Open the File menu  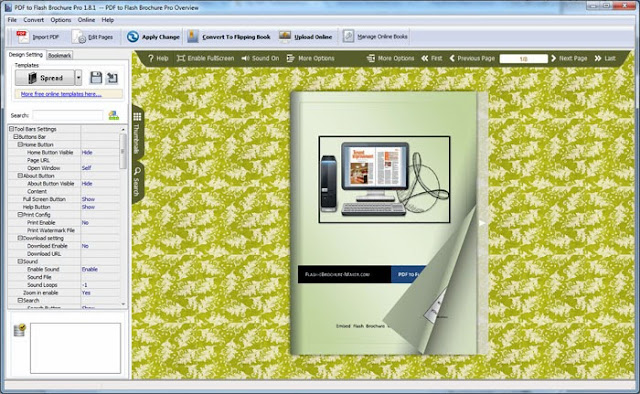(12, 20)
